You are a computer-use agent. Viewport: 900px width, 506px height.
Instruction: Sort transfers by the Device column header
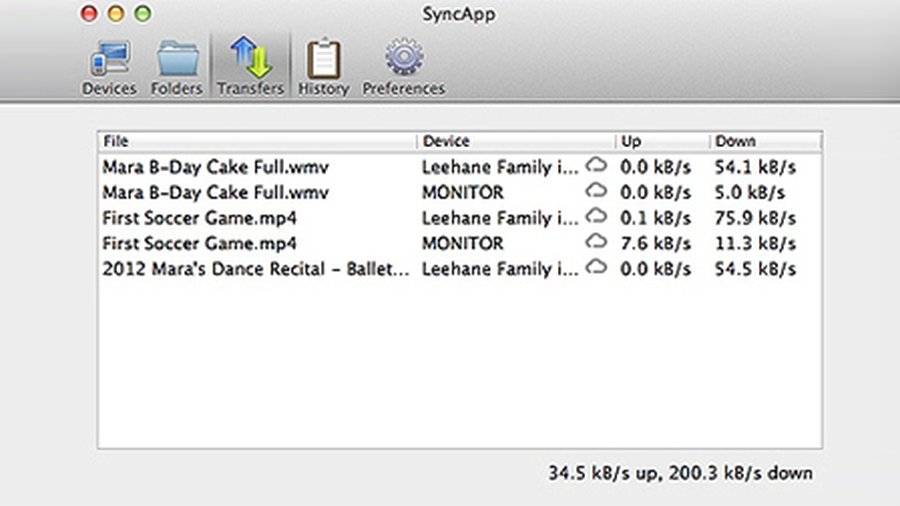pos(515,141)
